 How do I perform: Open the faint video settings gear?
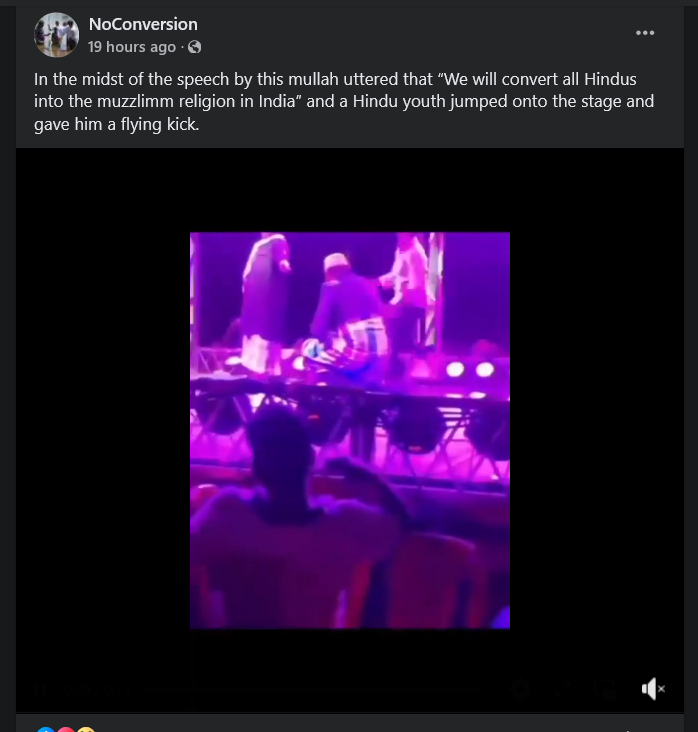tap(520, 688)
